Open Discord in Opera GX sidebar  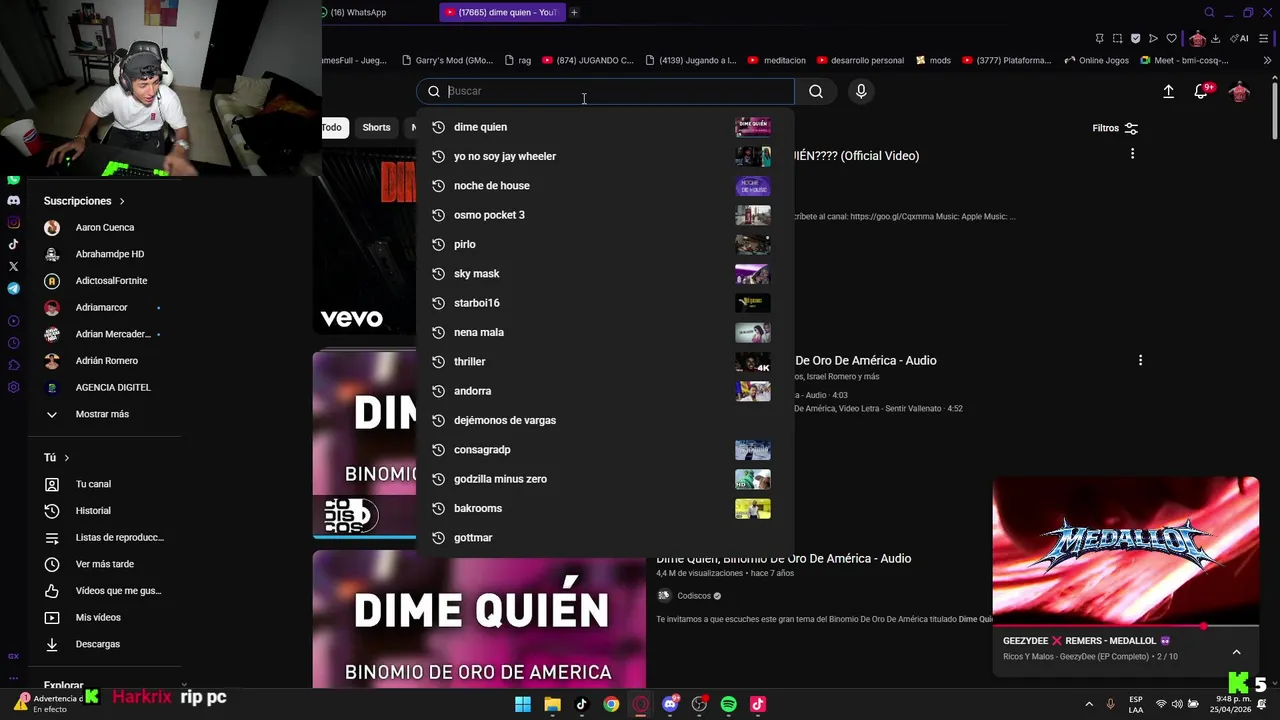pos(13,200)
